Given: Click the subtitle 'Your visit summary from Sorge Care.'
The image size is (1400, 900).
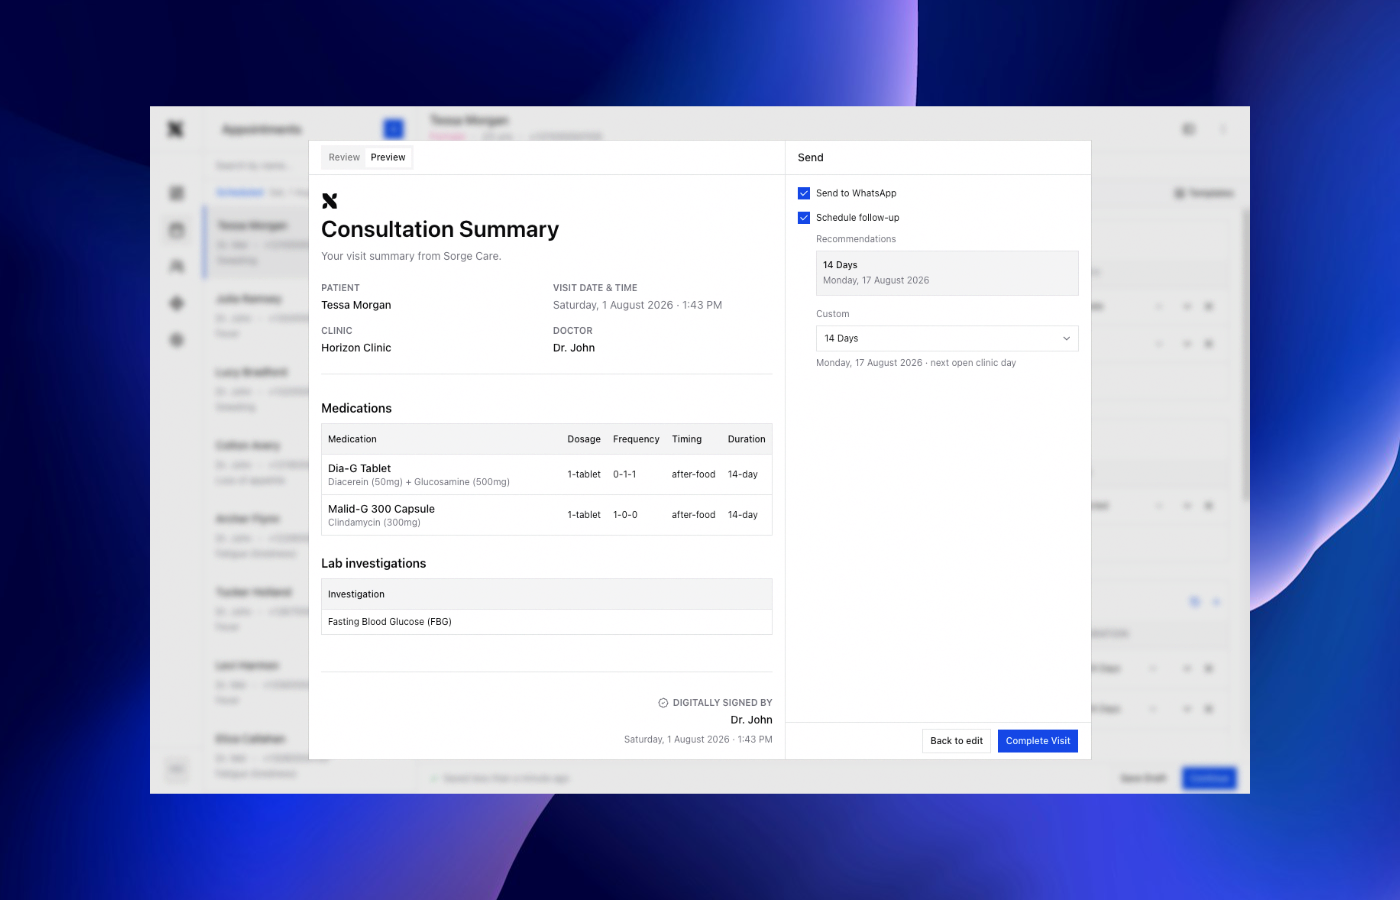Looking at the screenshot, I should [411, 256].
